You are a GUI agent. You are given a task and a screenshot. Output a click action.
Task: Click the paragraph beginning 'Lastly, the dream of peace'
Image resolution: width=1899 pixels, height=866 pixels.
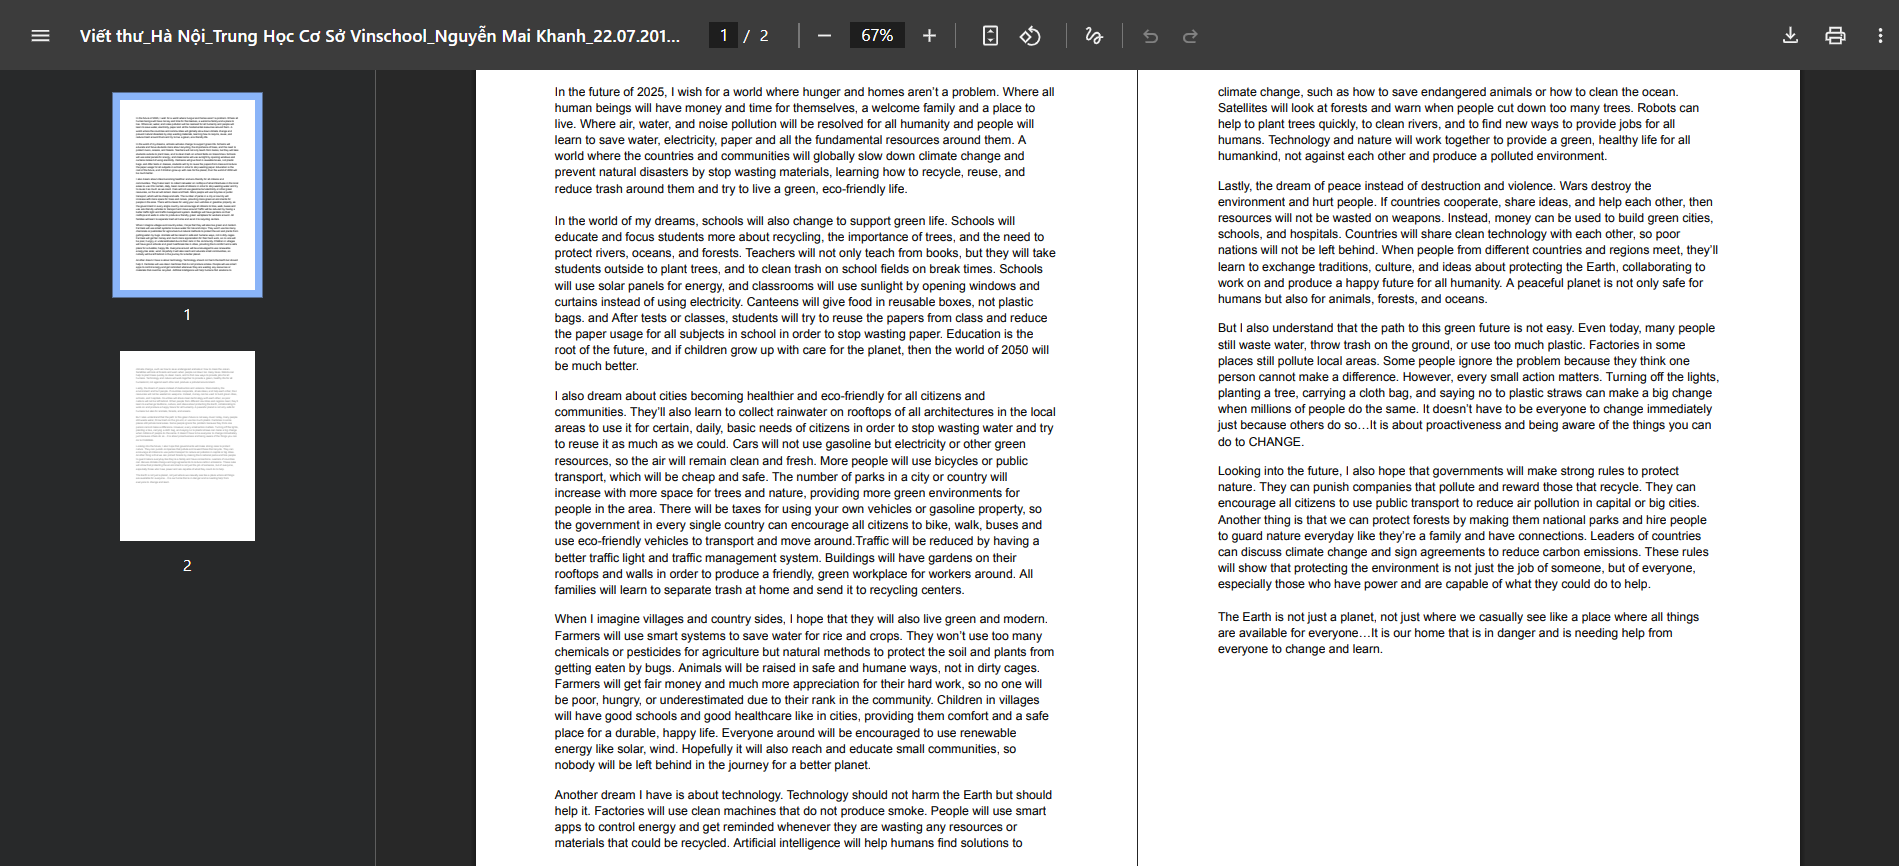point(1467,242)
